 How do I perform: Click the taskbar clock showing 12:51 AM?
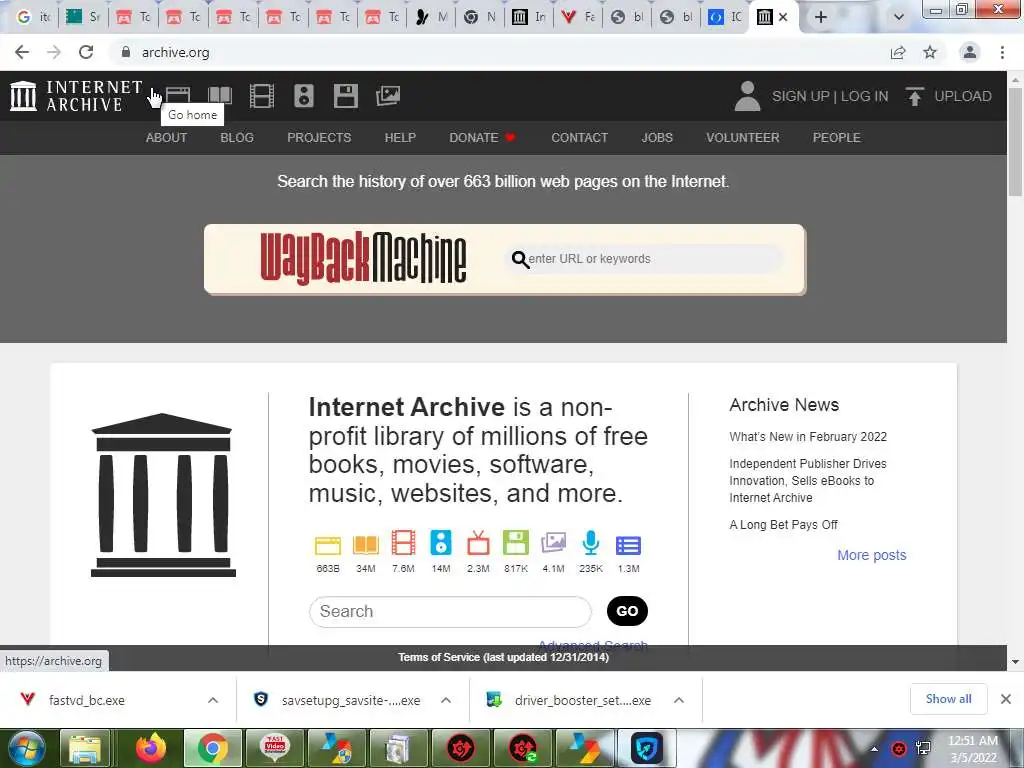pyautogui.click(x=973, y=748)
